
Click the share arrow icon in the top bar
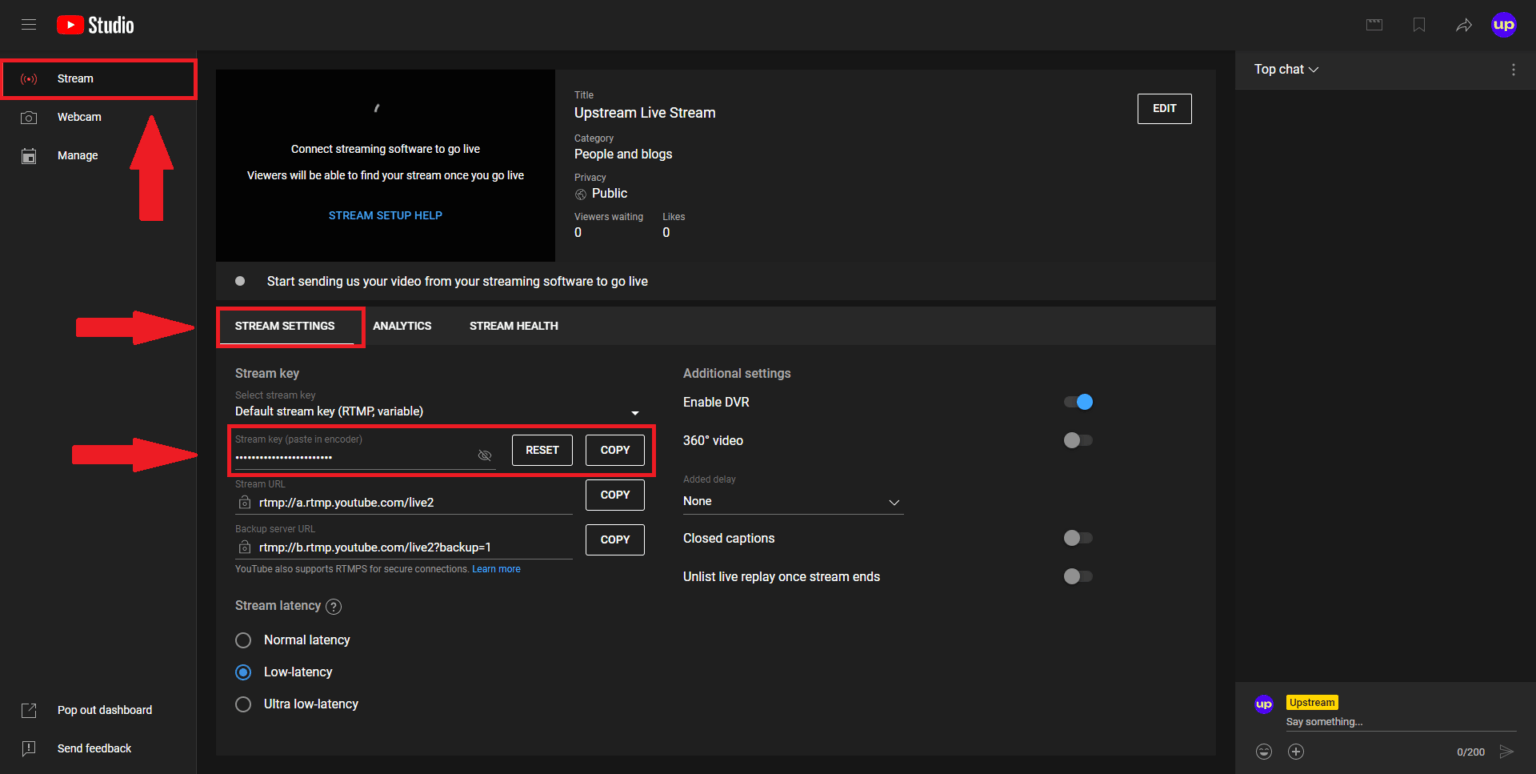click(x=1464, y=24)
